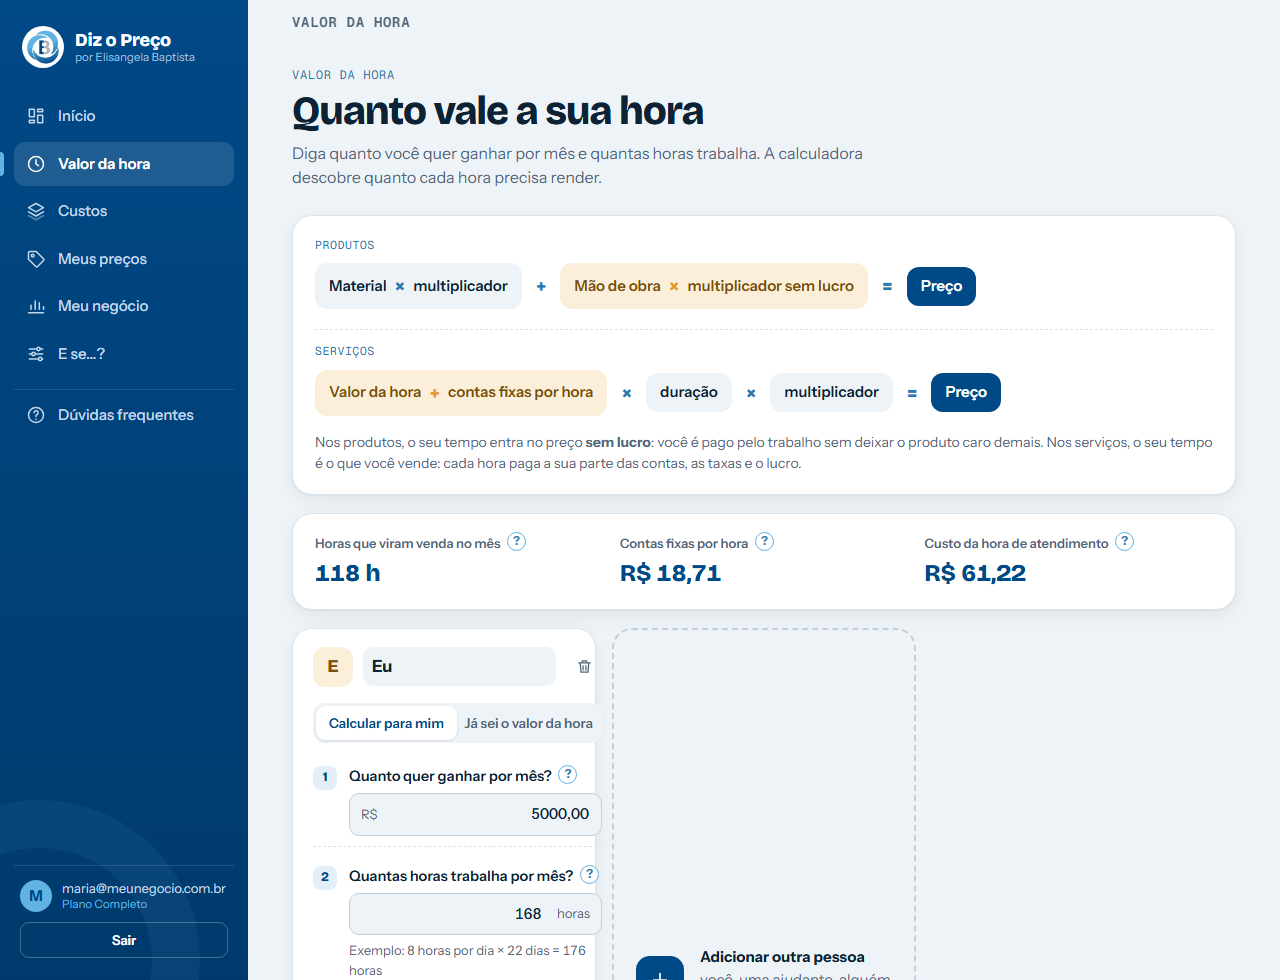Switch to Já sei o valor da hora
The height and width of the screenshot is (980, 1280).
[x=528, y=723]
